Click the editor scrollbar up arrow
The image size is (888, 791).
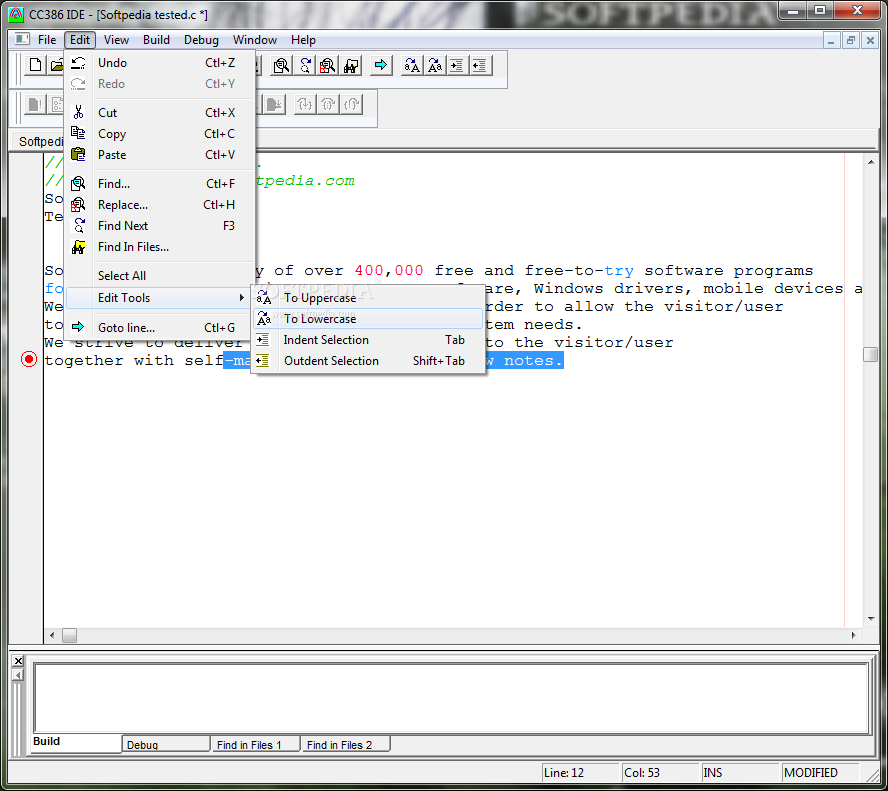[x=870, y=163]
